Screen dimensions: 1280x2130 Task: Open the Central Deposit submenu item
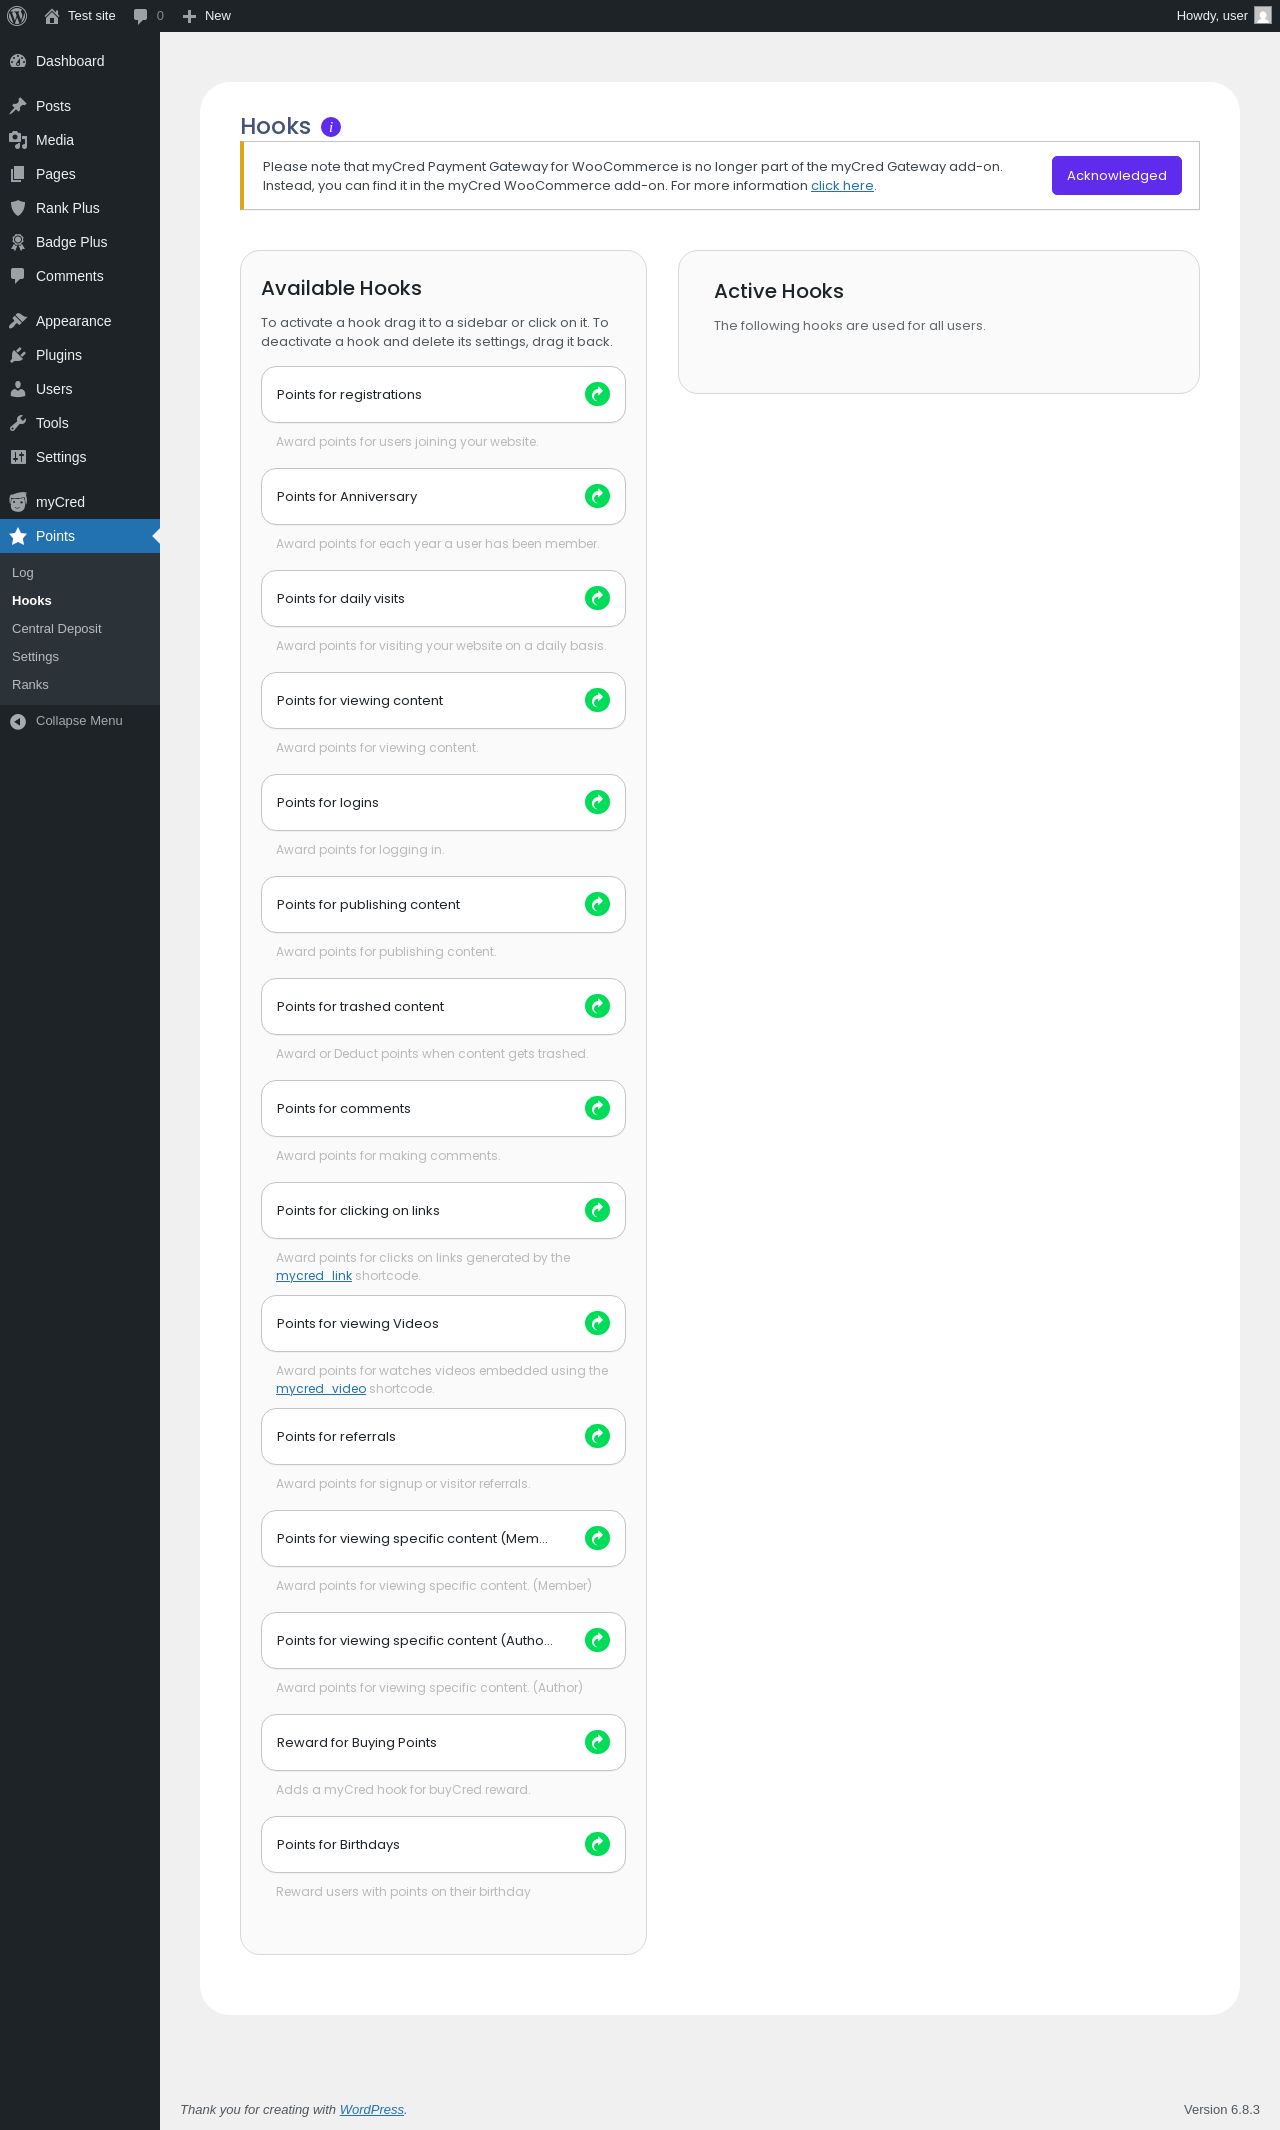click(57, 629)
